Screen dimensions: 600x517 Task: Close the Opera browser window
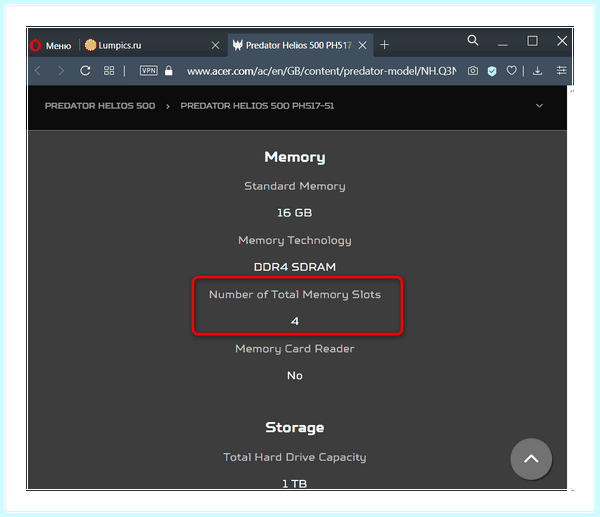[562, 41]
